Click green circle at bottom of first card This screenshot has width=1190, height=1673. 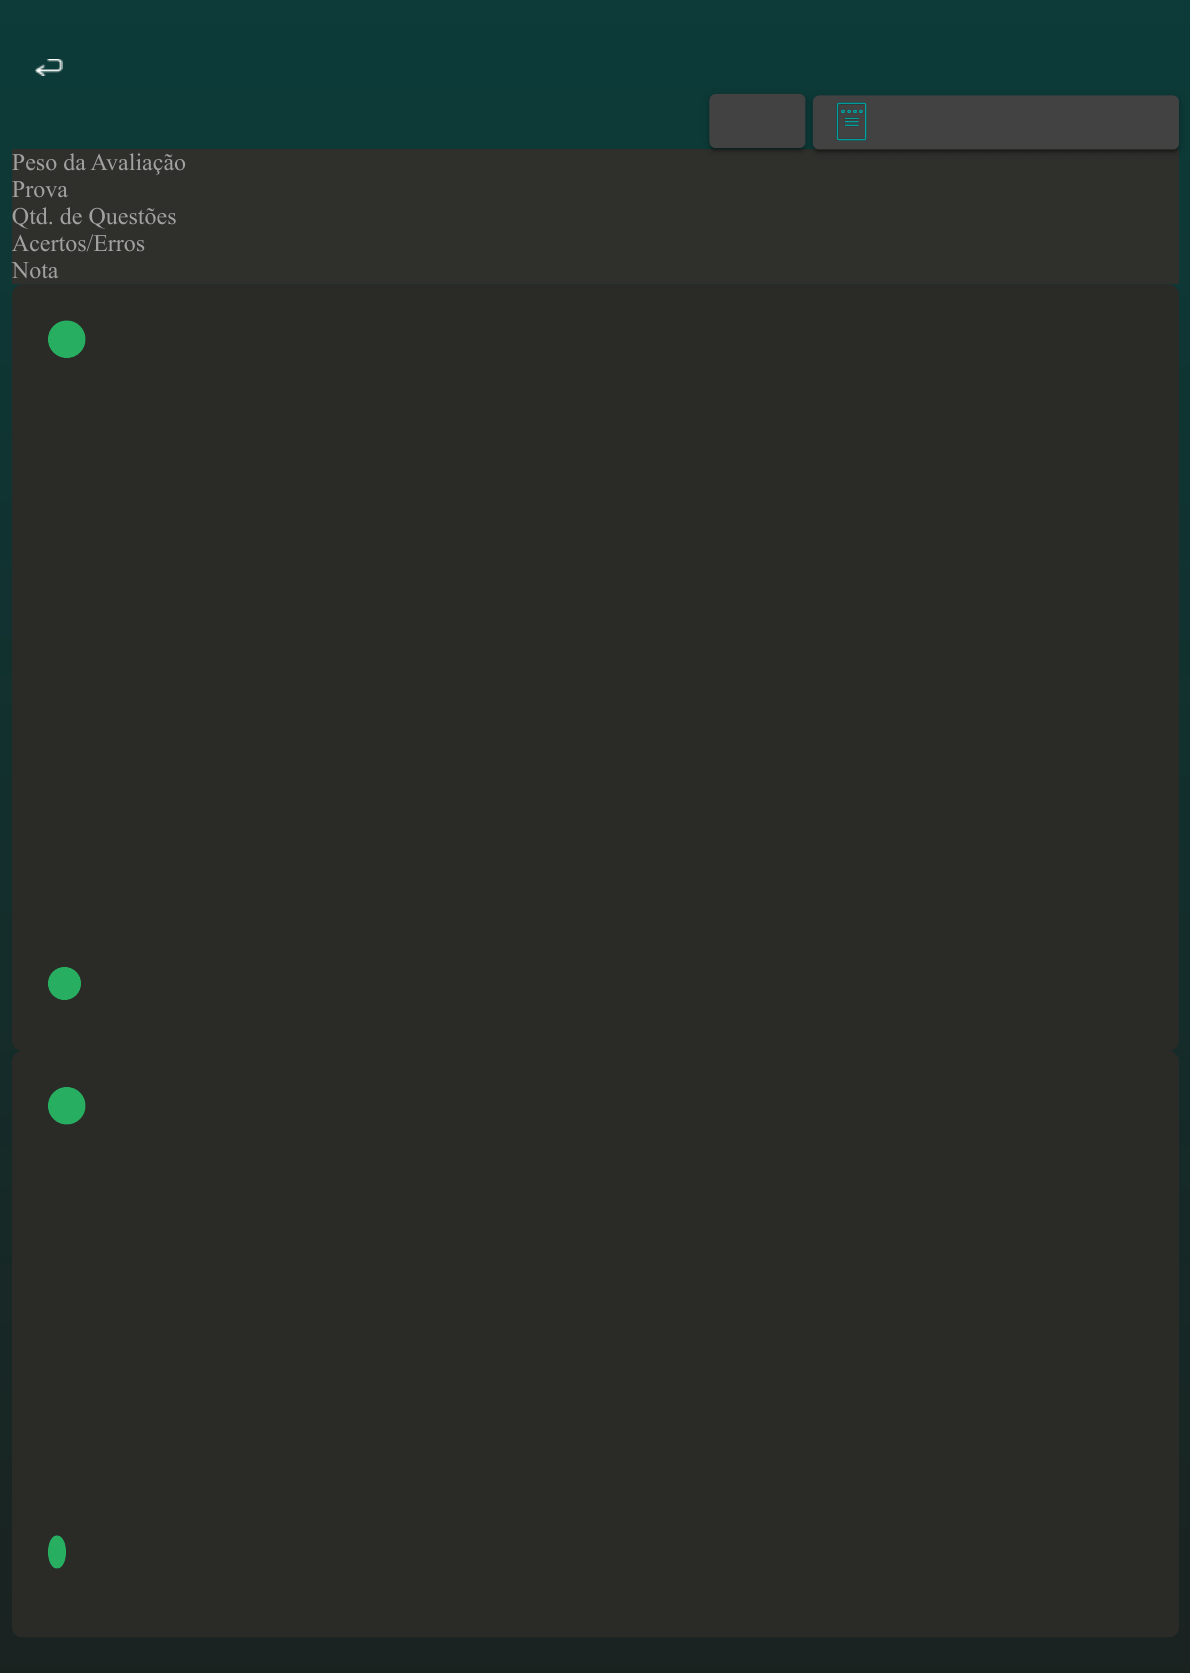click(65, 983)
